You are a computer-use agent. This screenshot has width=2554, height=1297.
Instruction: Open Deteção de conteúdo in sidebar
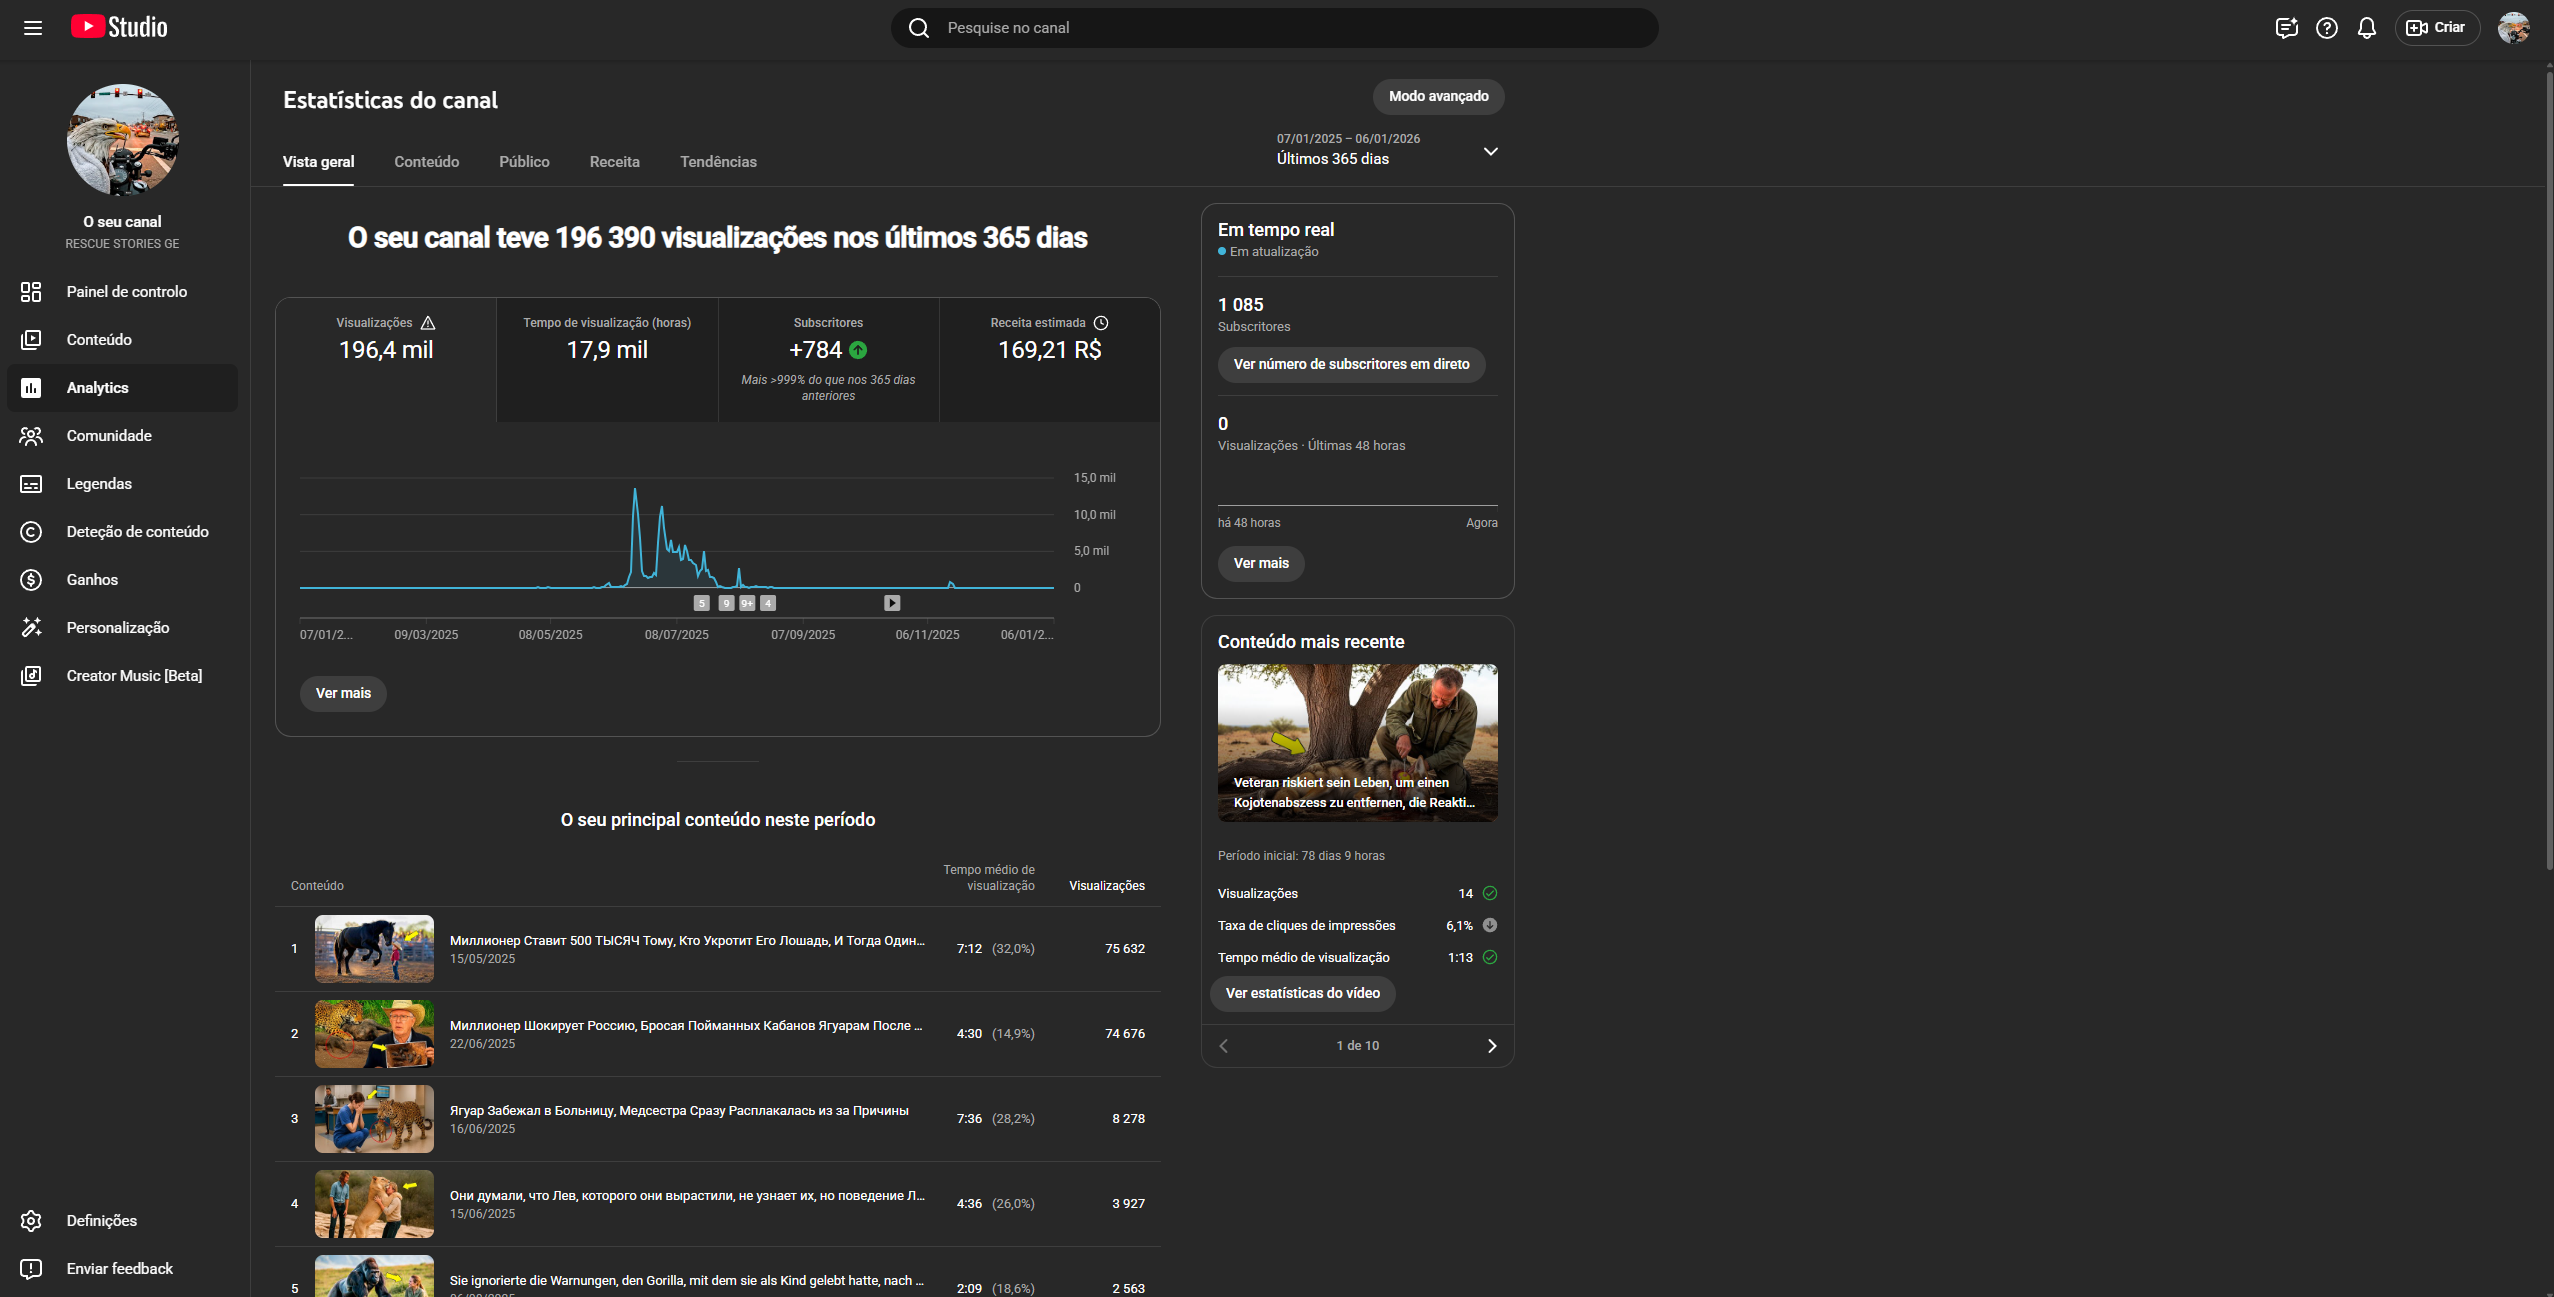(137, 532)
